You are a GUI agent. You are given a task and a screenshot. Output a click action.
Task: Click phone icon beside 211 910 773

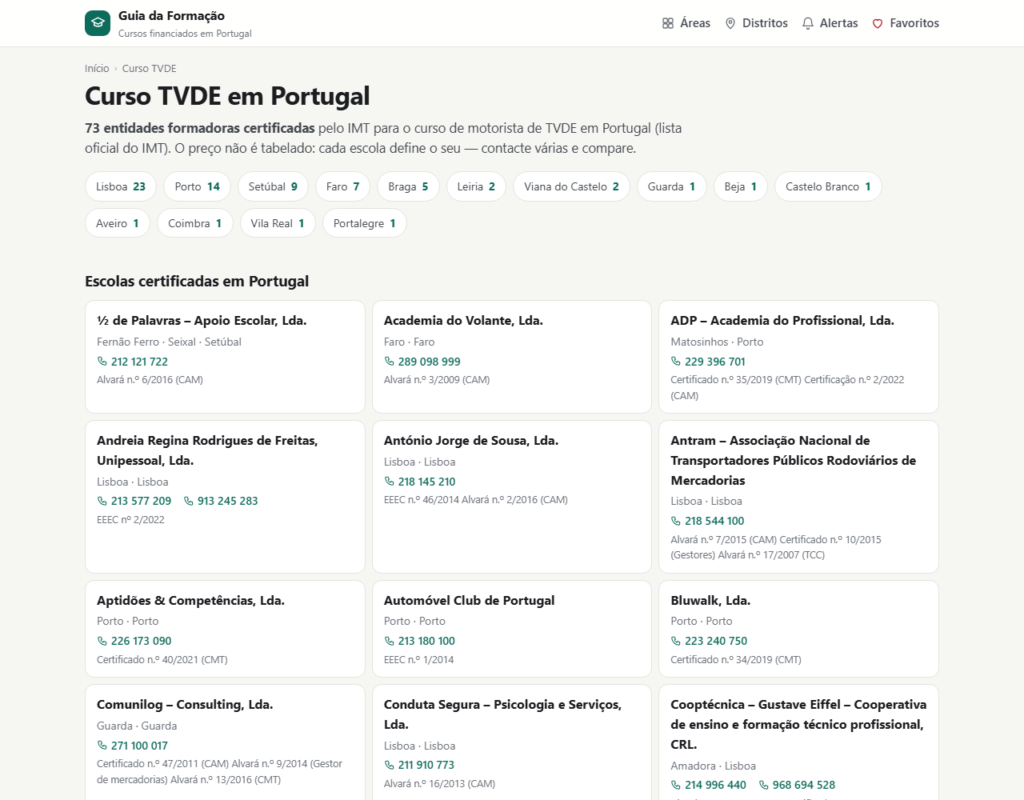pyautogui.click(x=389, y=765)
